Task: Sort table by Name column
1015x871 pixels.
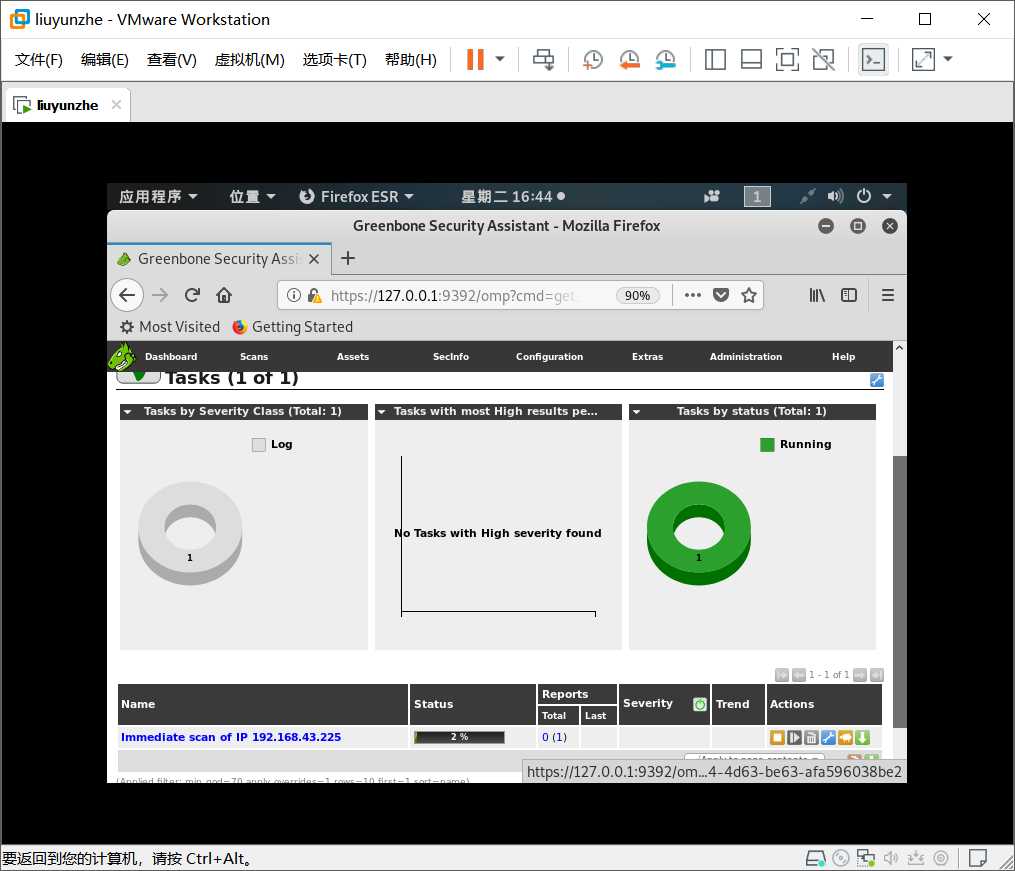Action: (x=138, y=704)
